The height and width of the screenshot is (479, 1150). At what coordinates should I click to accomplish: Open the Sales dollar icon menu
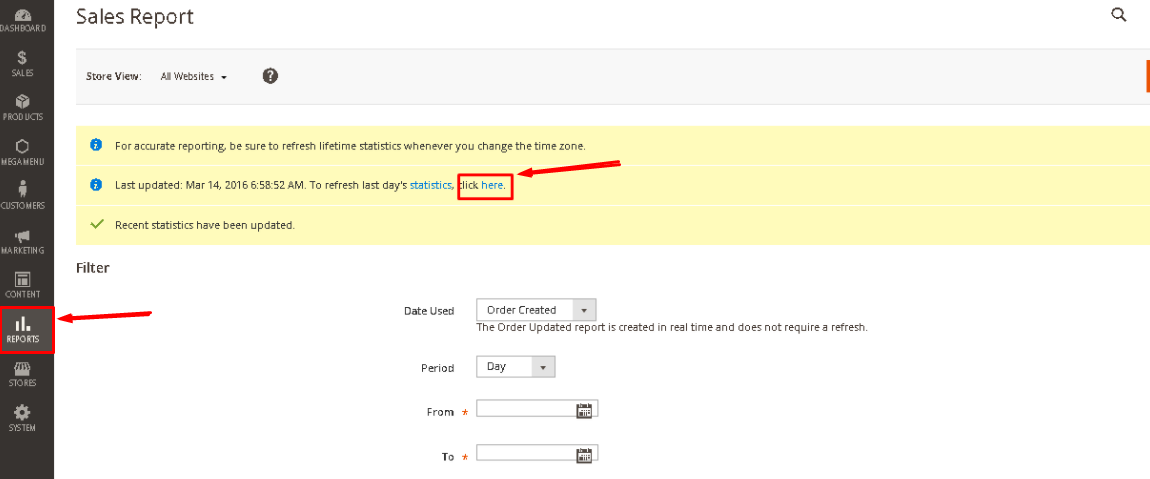pos(23,64)
